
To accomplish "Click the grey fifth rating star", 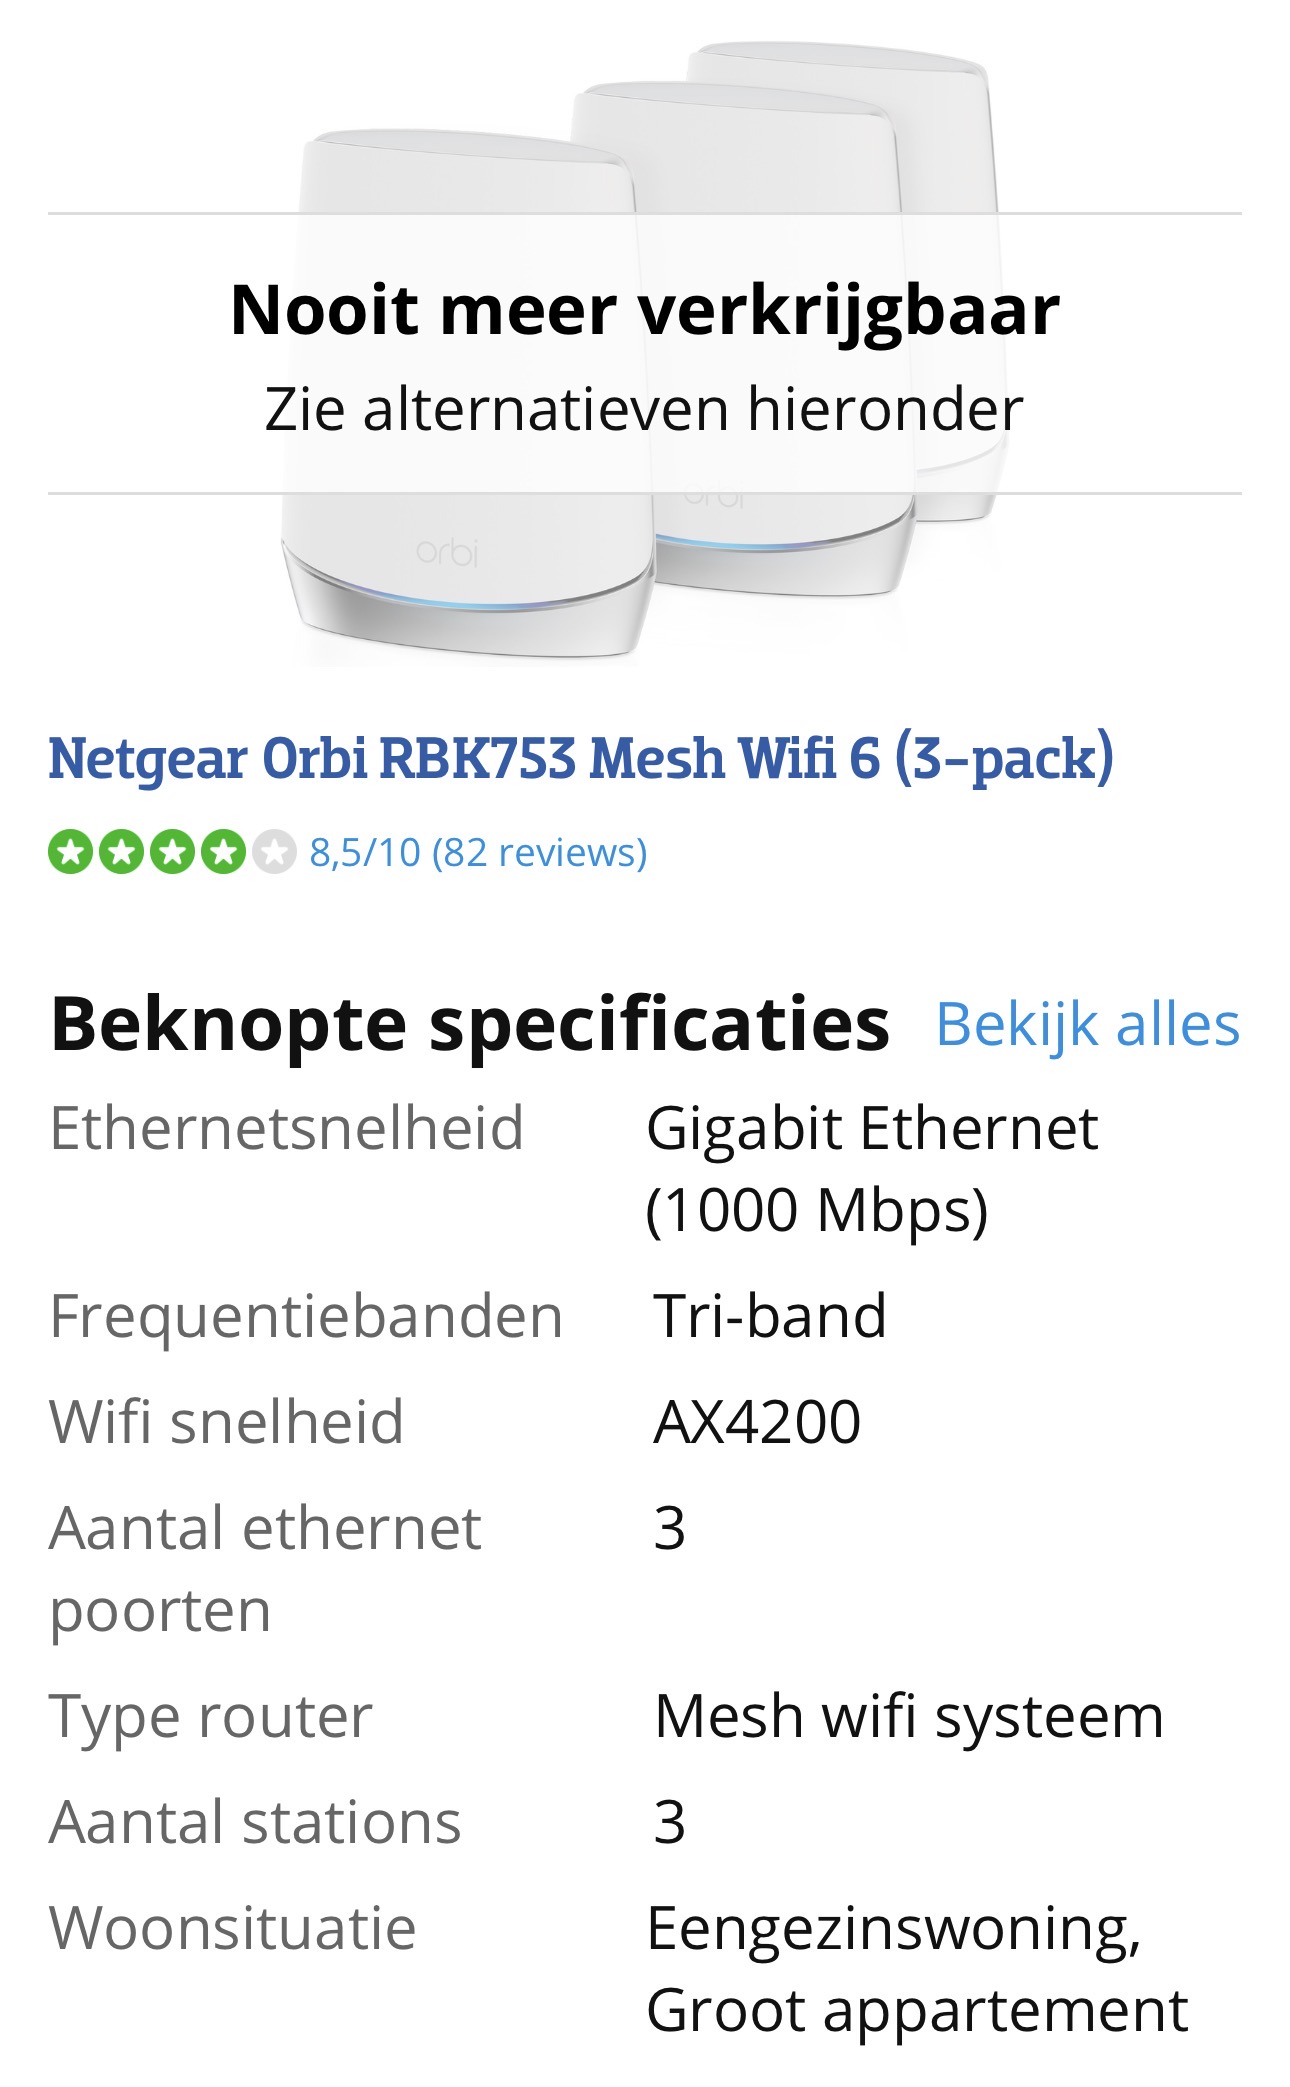I will point(274,852).
